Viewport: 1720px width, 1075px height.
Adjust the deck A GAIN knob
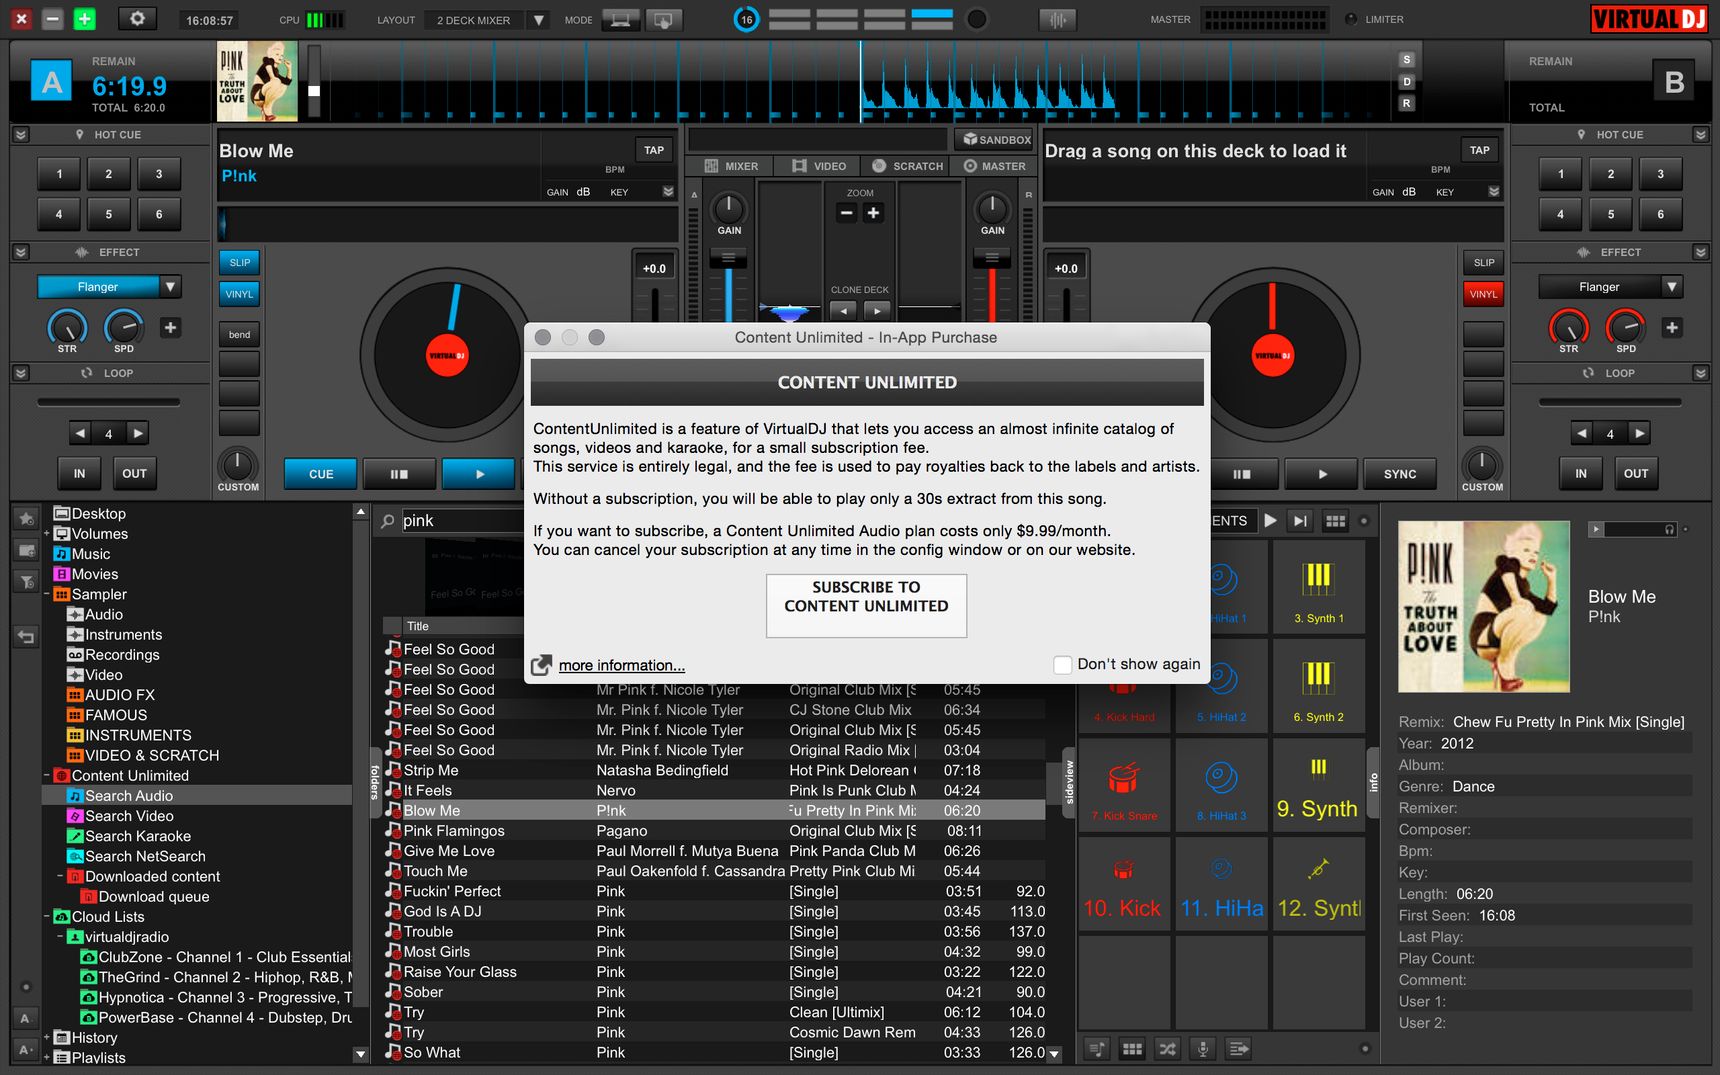(x=729, y=209)
